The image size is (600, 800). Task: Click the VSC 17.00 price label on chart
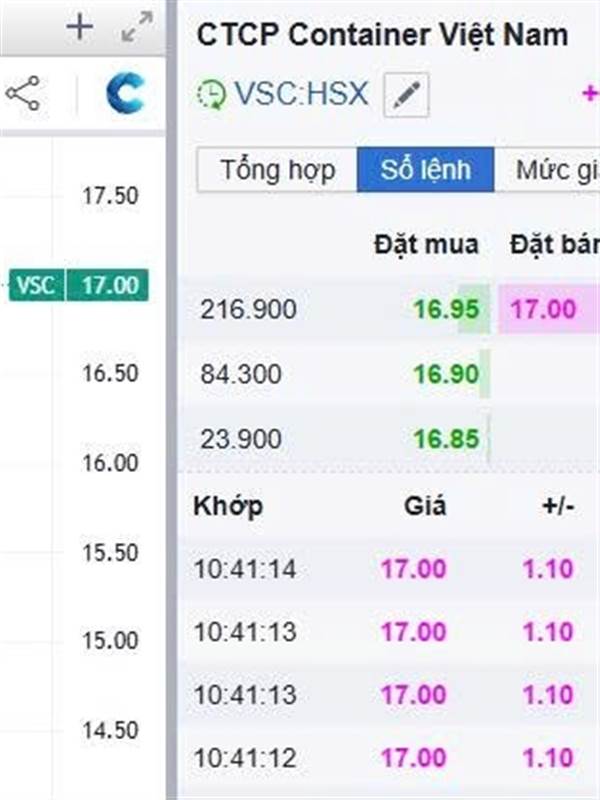coord(79,285)
